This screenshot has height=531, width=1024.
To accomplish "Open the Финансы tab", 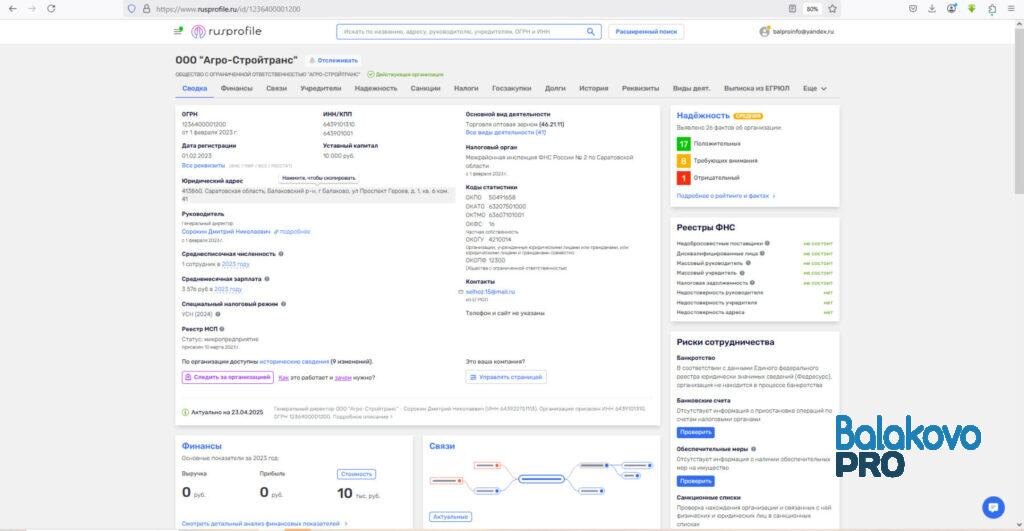I will pos(236,88).
